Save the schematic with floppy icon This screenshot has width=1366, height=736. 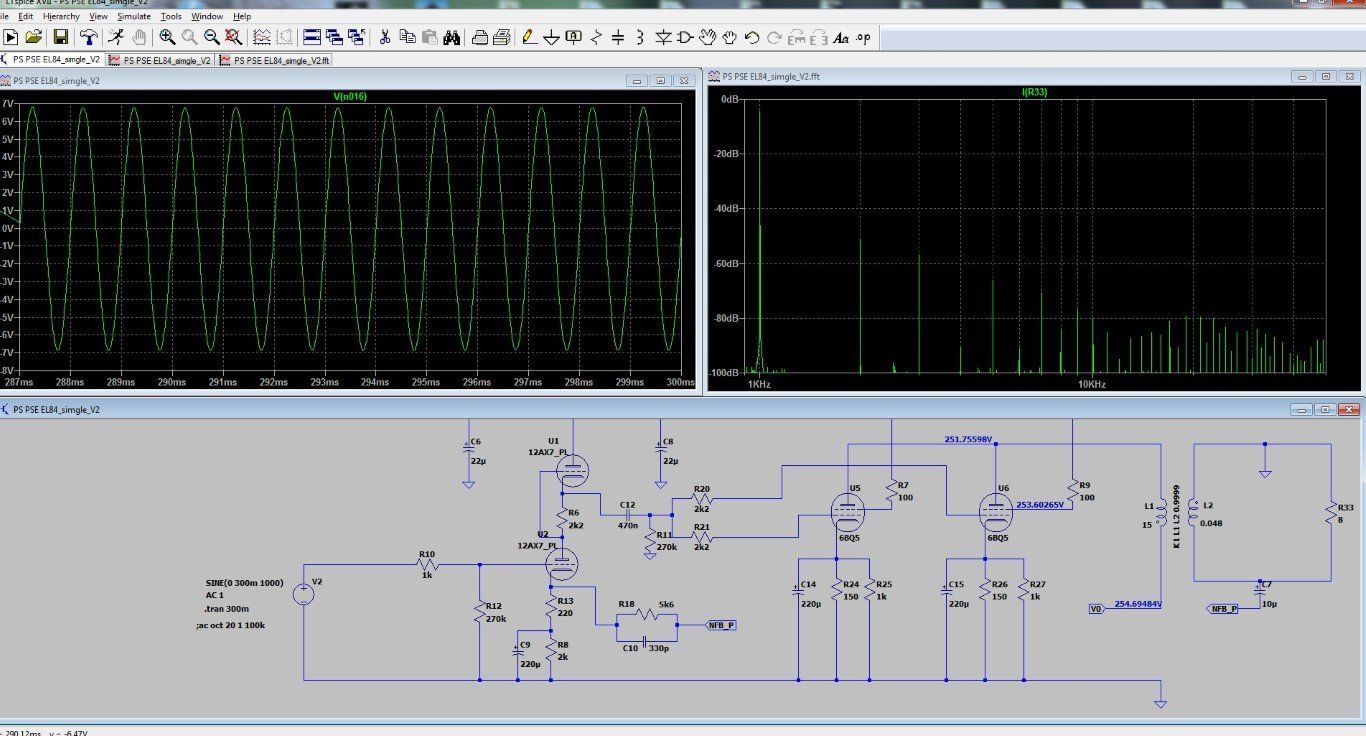coord(61,37)
